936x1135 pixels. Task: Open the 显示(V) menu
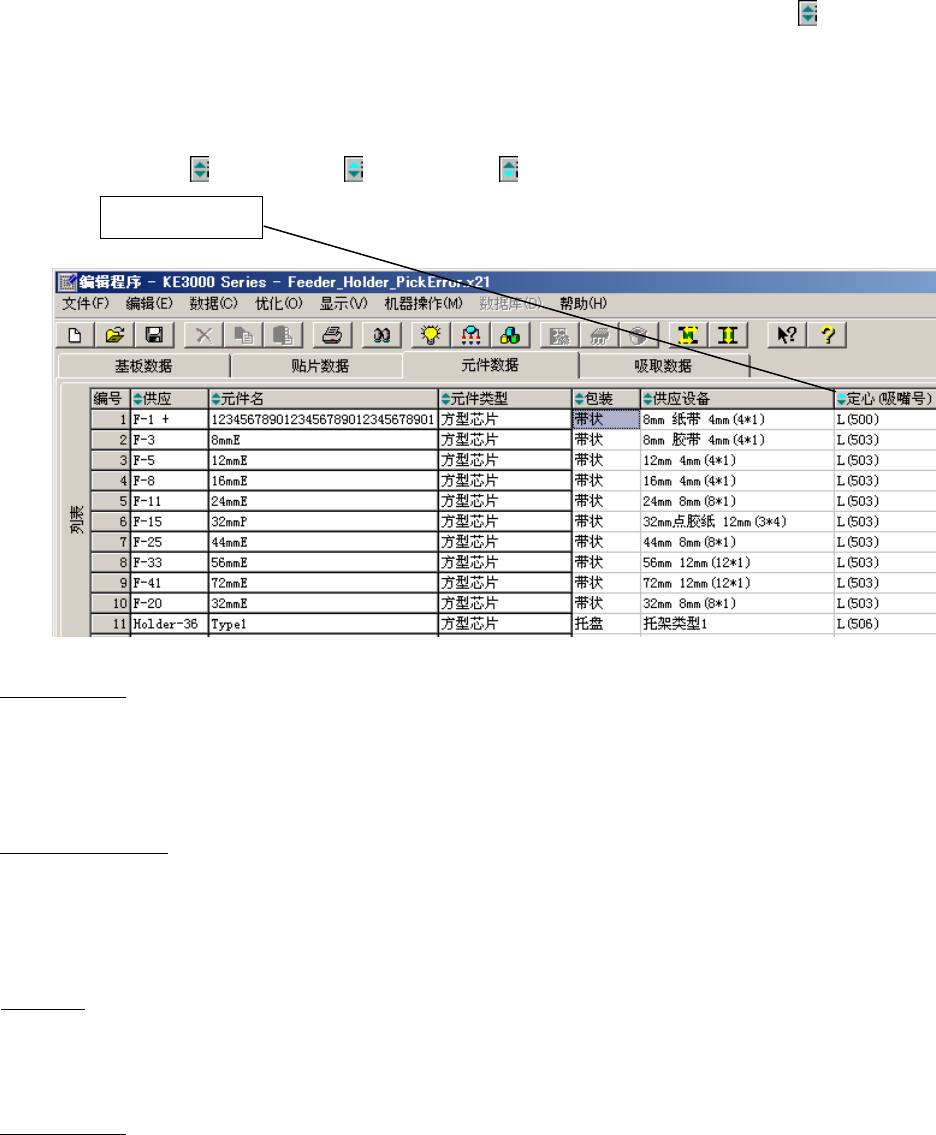click(344, 303)
